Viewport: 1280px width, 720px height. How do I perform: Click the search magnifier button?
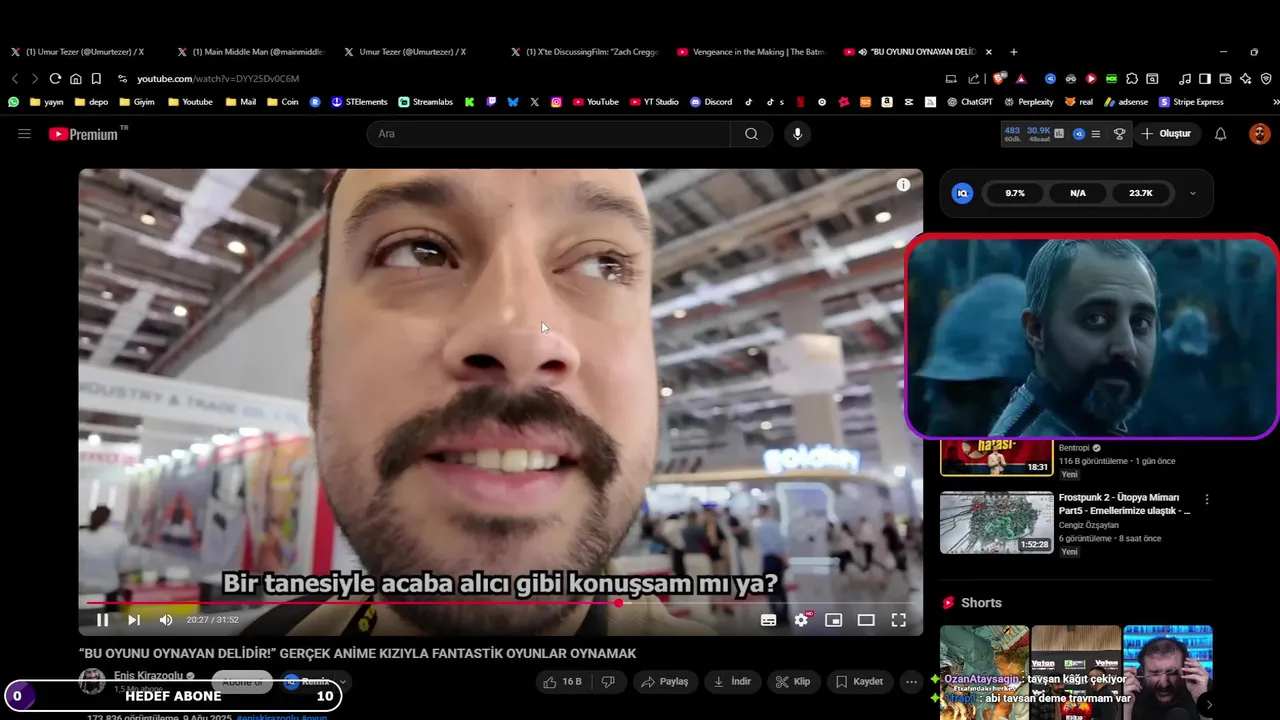[x=751, y=134]
